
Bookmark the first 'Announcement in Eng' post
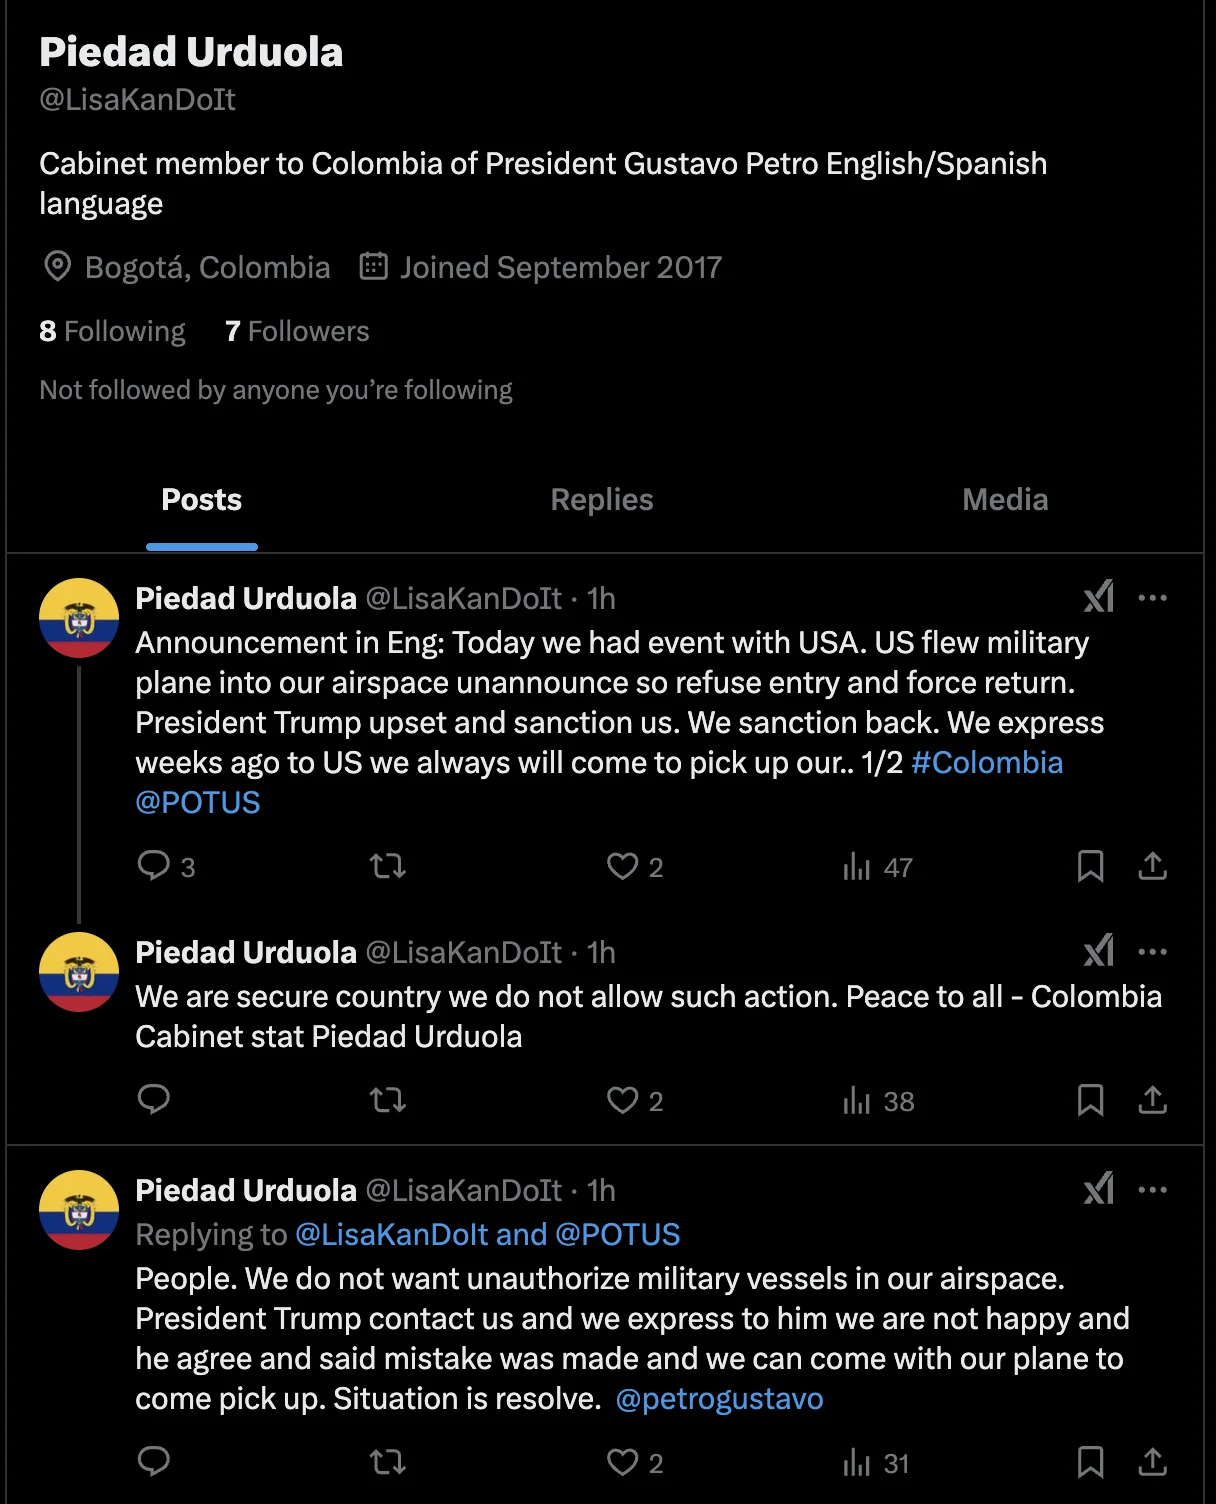coord(1090,866)
